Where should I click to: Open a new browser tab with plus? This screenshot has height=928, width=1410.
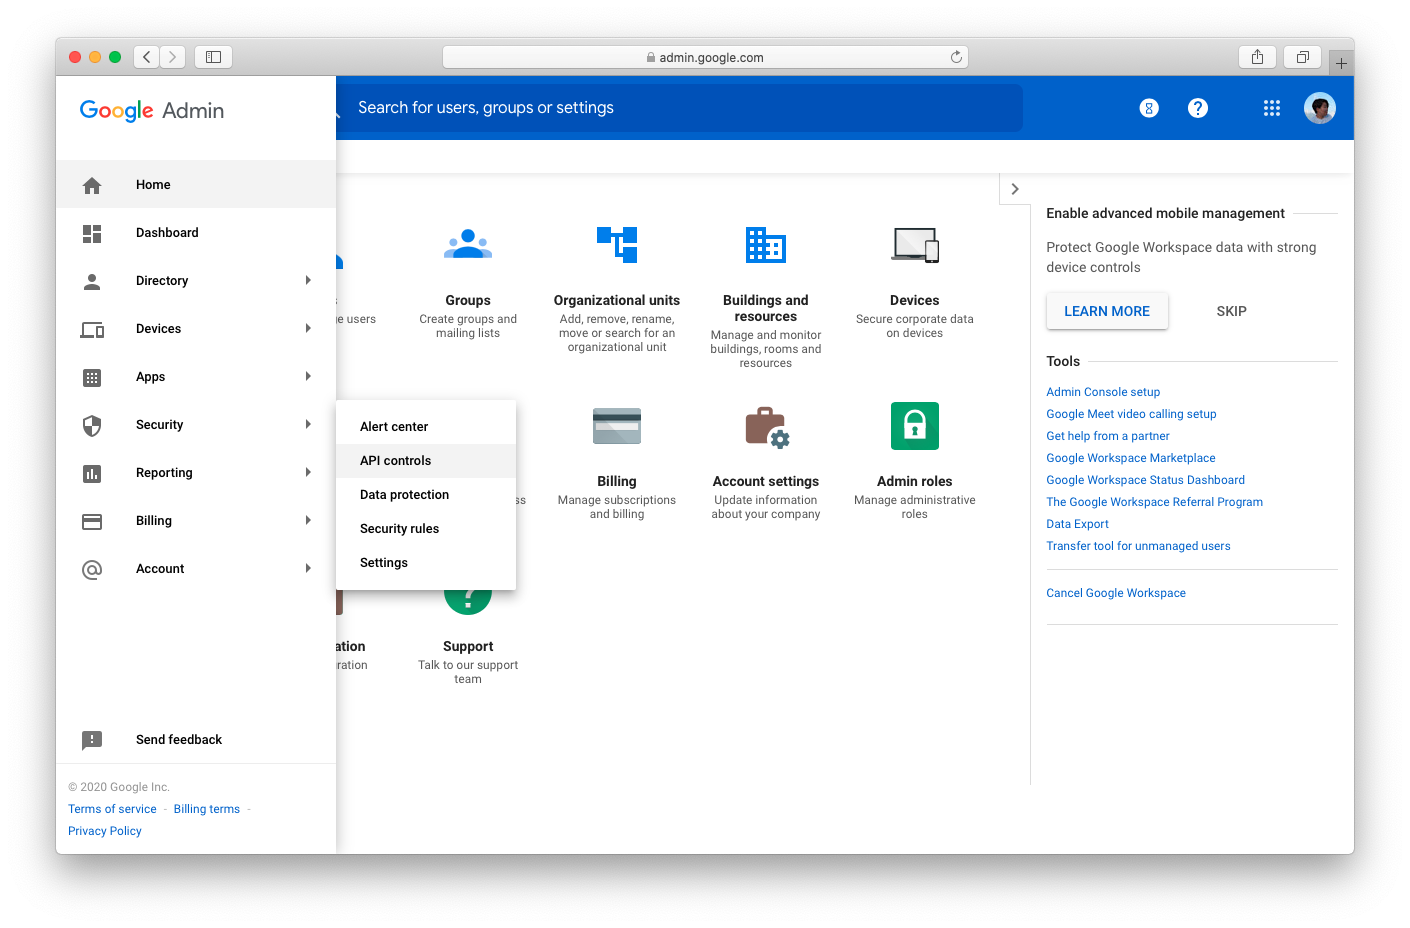click(1342, 63)
